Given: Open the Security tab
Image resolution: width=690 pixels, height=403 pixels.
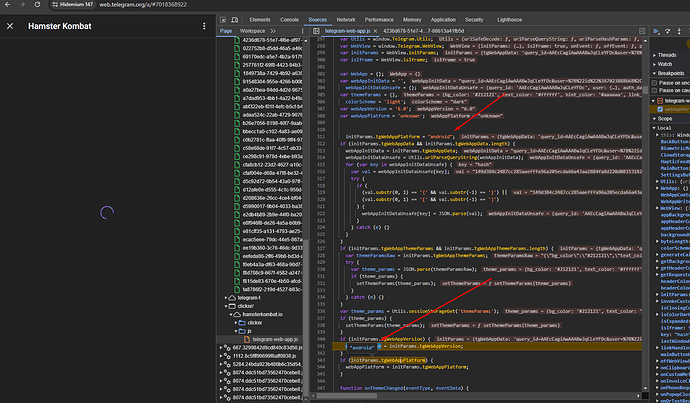Looking at the screenshot, I should tap(474, 20).
